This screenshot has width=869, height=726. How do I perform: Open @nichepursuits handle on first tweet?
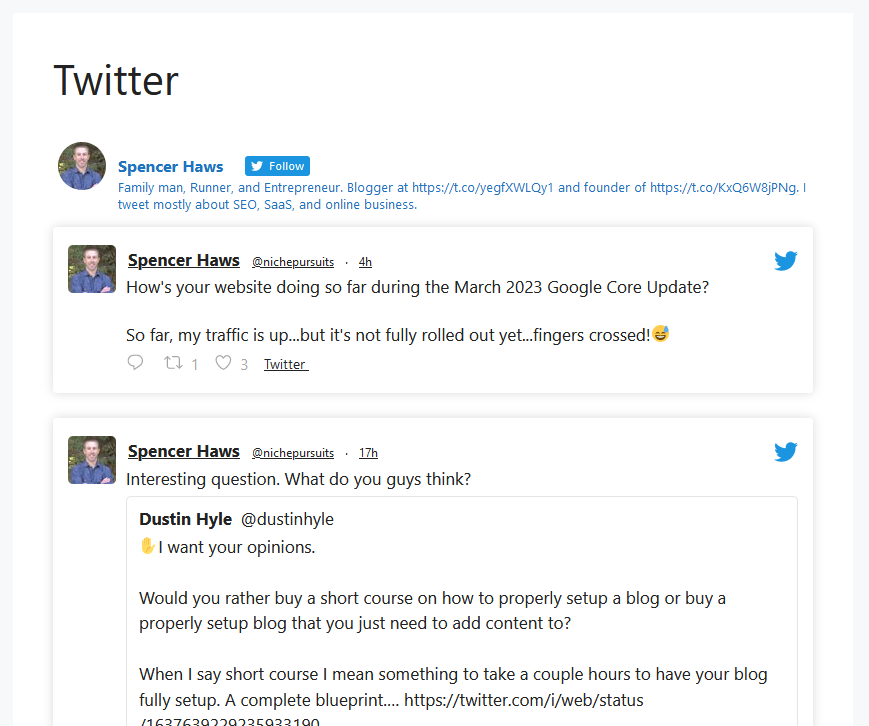point(293,262)
